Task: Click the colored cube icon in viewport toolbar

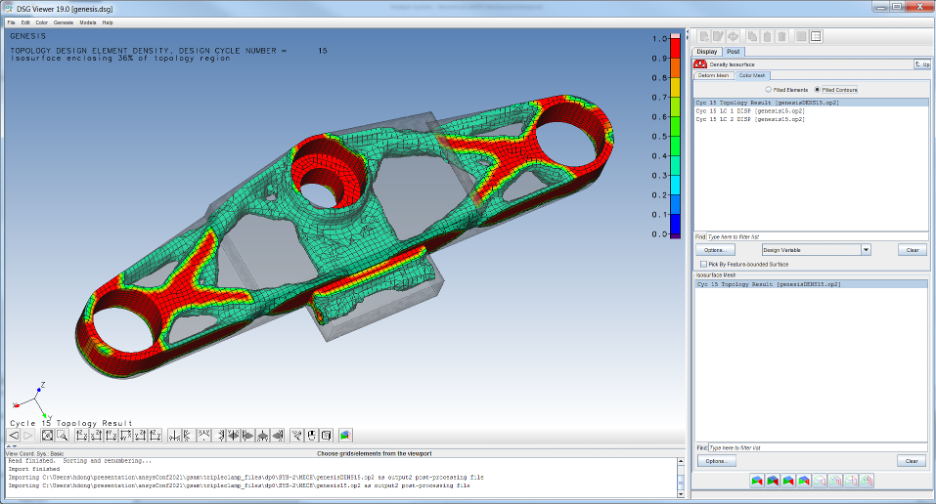Action: [x=345, y=435]
